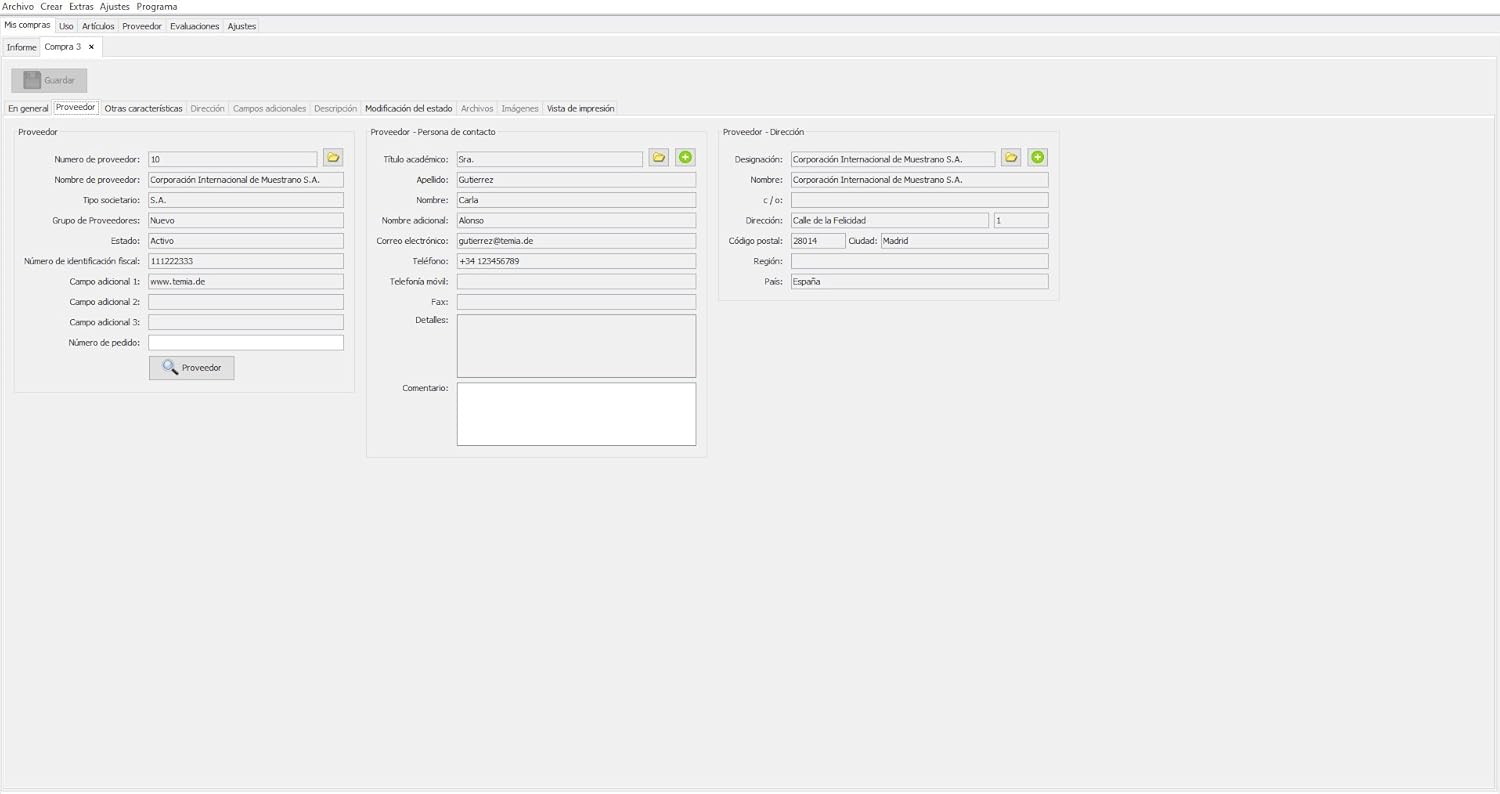Image resolution: width=1500 pixels, height=794 pixels.
Task: Click the Guardar save button
Action: pos(49,80)
